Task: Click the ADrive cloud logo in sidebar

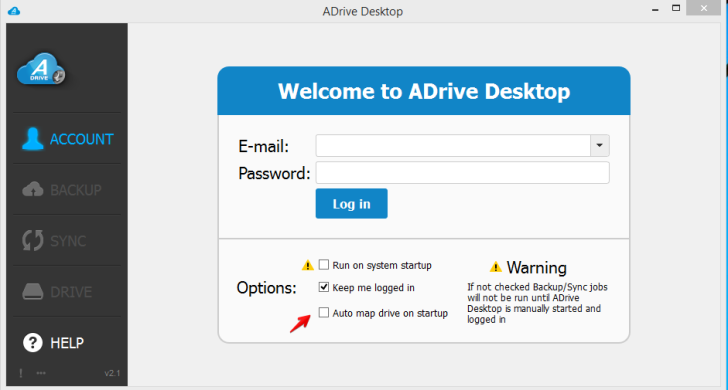Action: pos(41,69)
